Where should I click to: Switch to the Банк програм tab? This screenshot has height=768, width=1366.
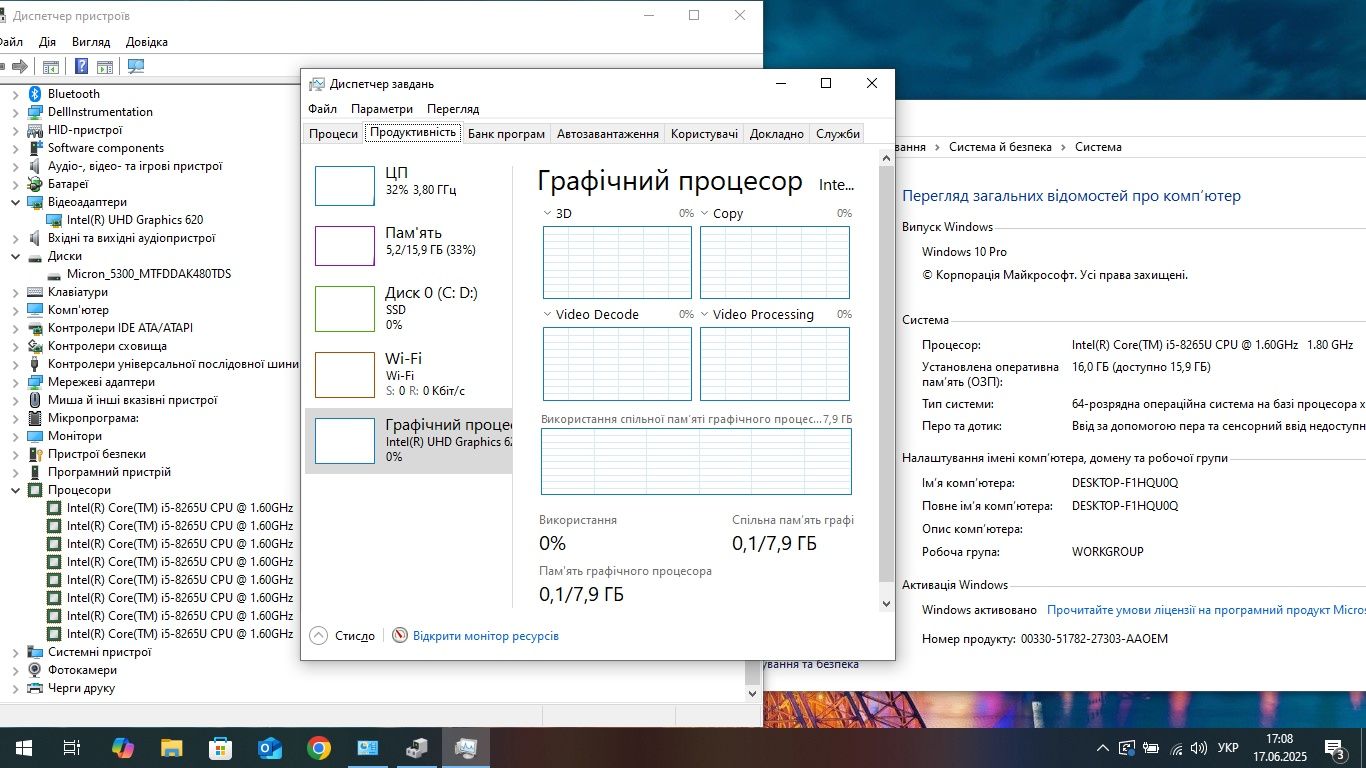(x=506, y=133)
